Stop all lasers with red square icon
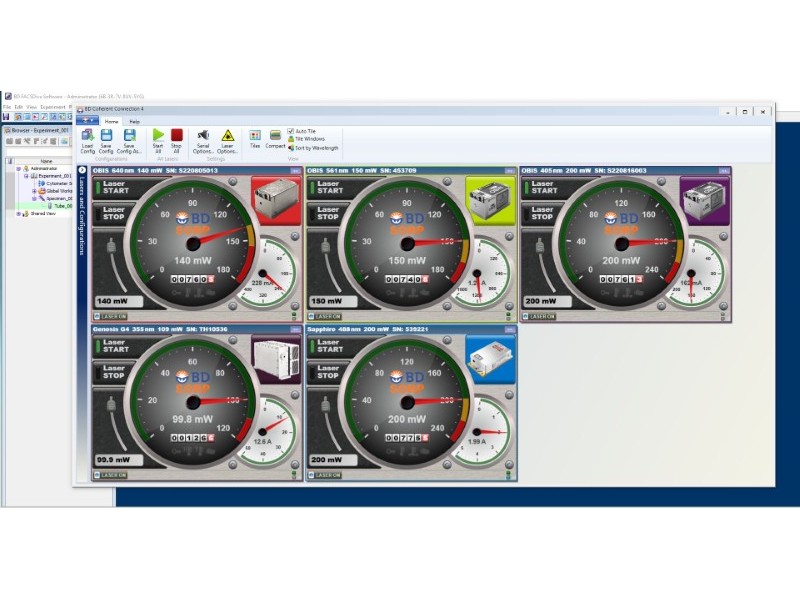 [x=177, y=141]
